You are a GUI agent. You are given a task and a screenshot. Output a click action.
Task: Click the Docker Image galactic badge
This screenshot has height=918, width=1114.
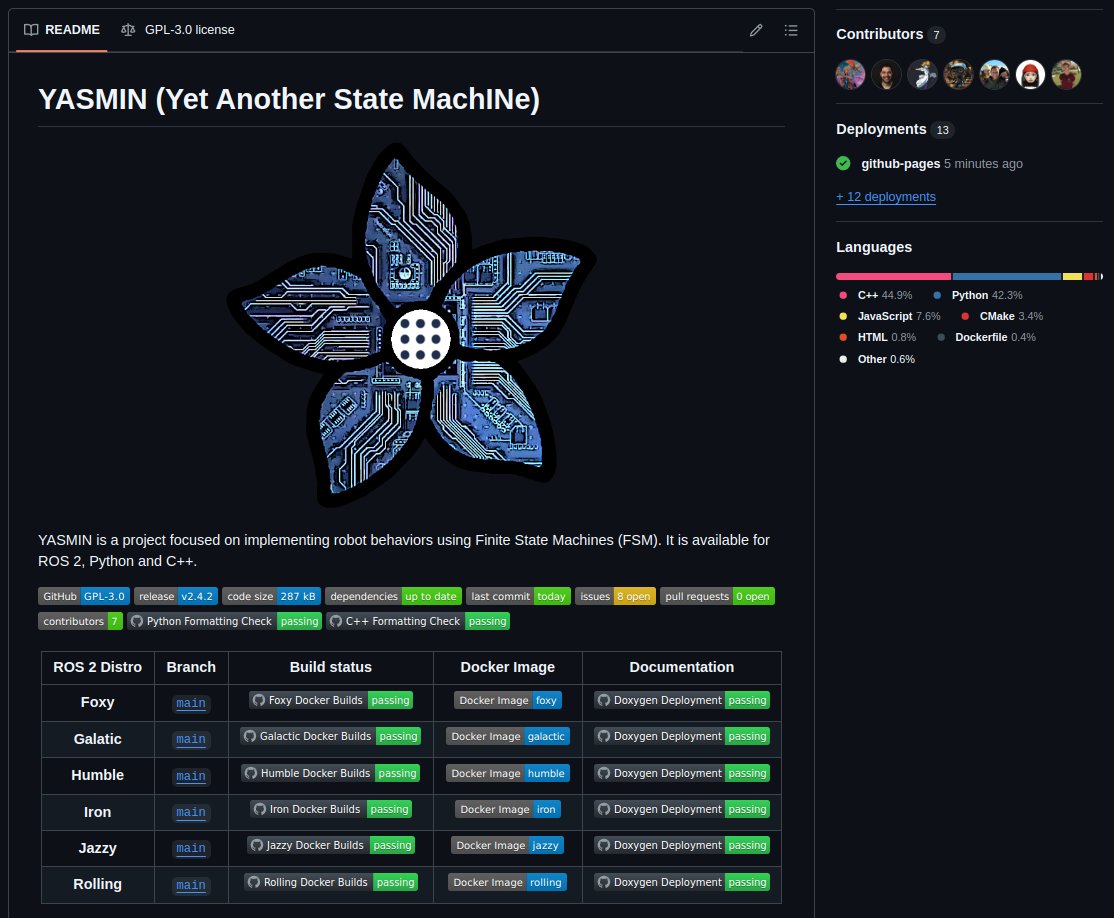(508, 736)
